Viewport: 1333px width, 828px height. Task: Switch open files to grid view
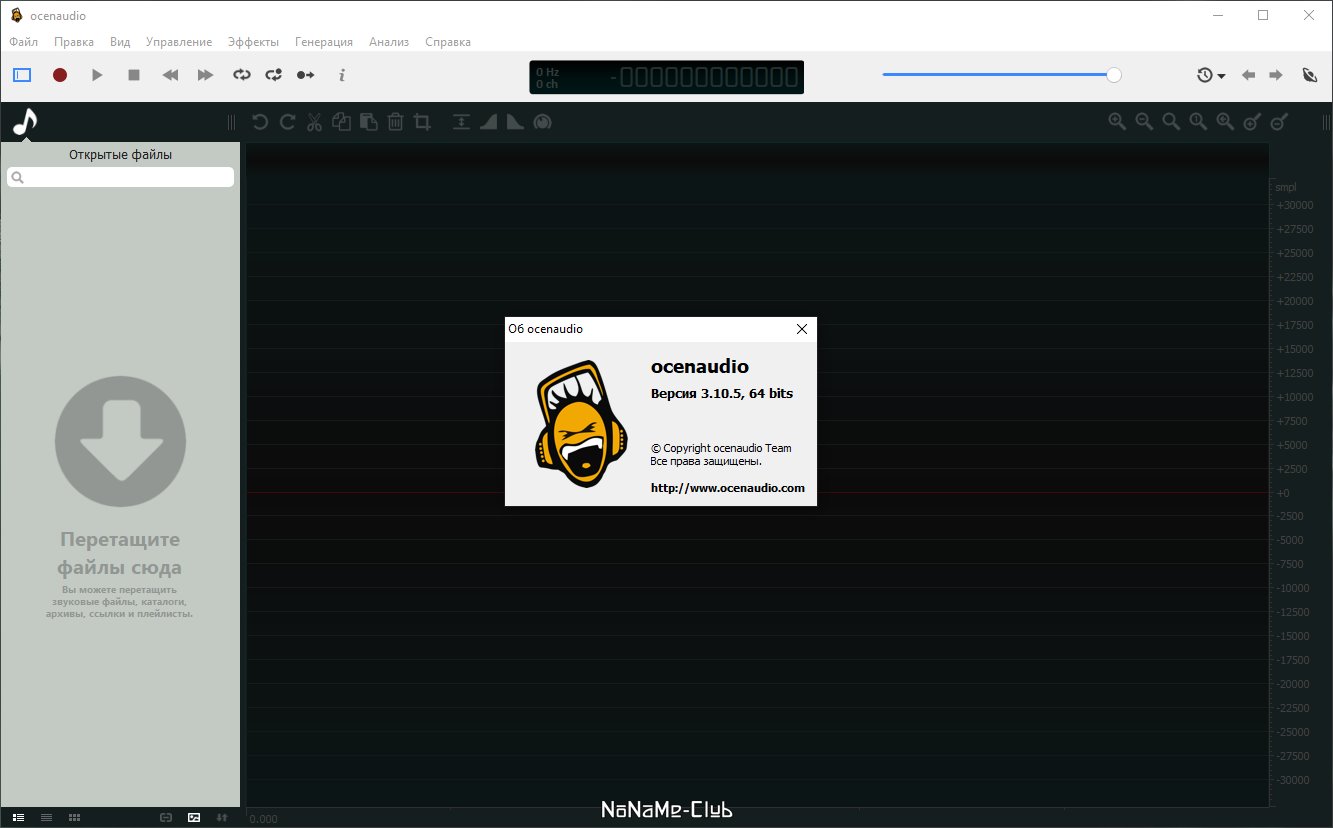click(74, 817)
